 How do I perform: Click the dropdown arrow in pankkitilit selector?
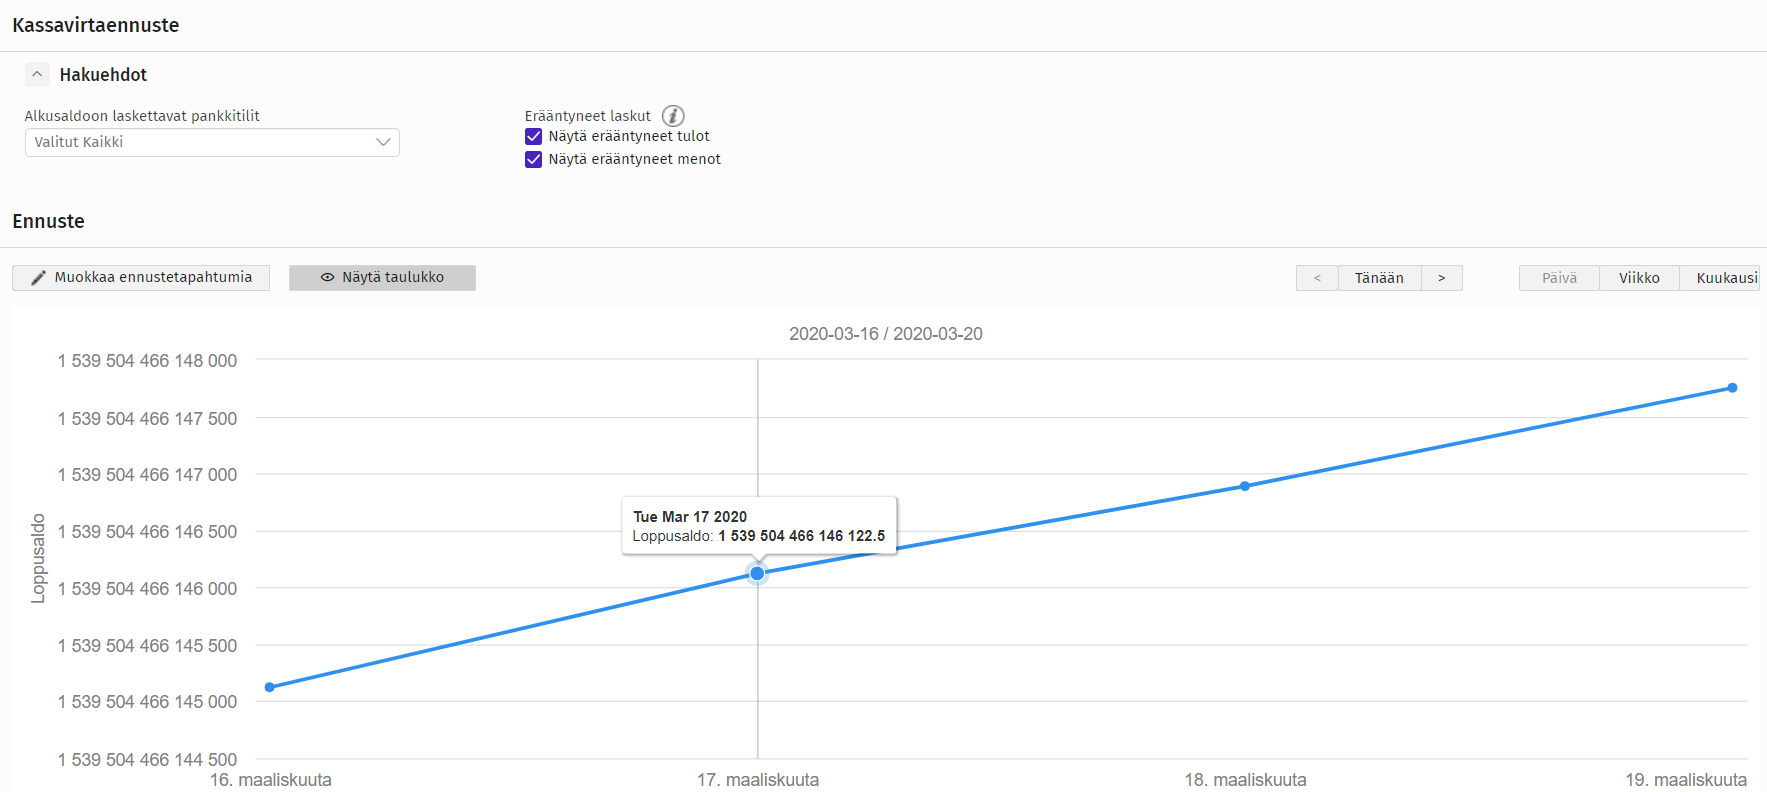382,142
